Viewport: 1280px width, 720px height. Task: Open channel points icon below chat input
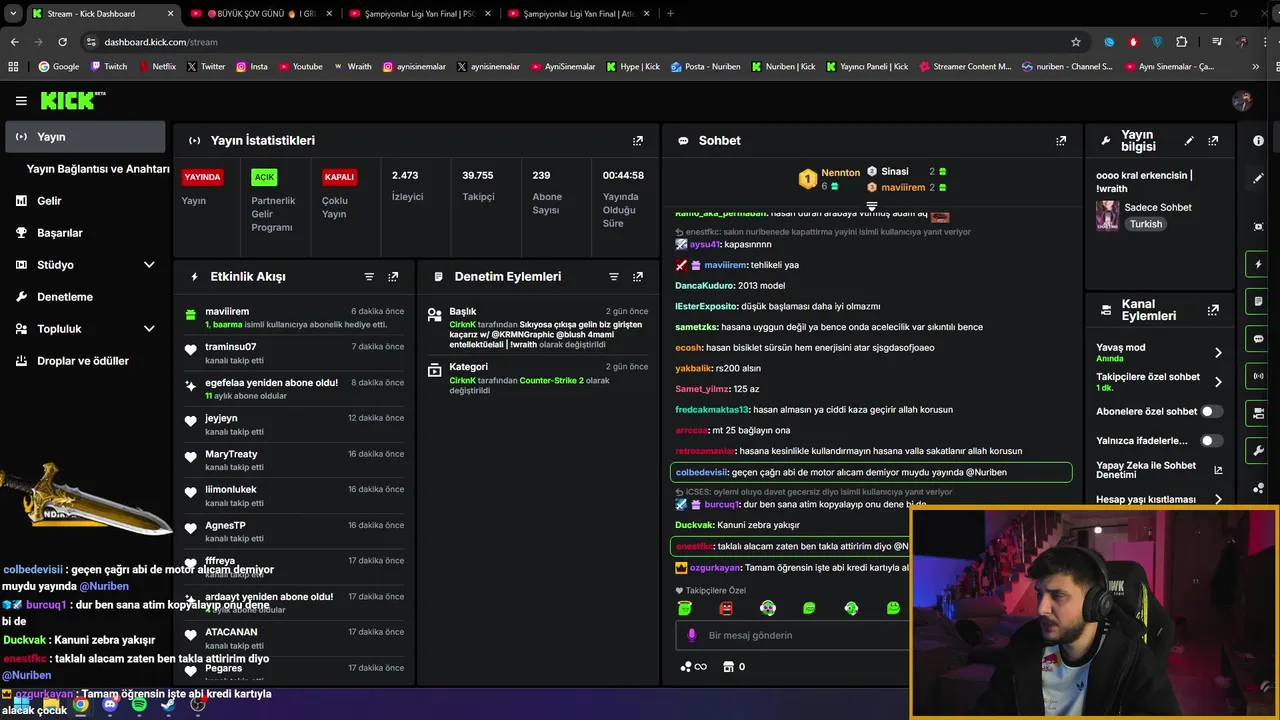point(693,667)
